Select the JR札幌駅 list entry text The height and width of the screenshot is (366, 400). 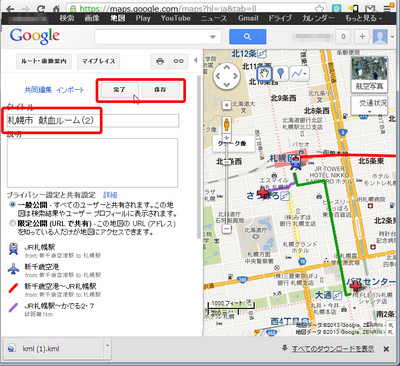[40, 247]
